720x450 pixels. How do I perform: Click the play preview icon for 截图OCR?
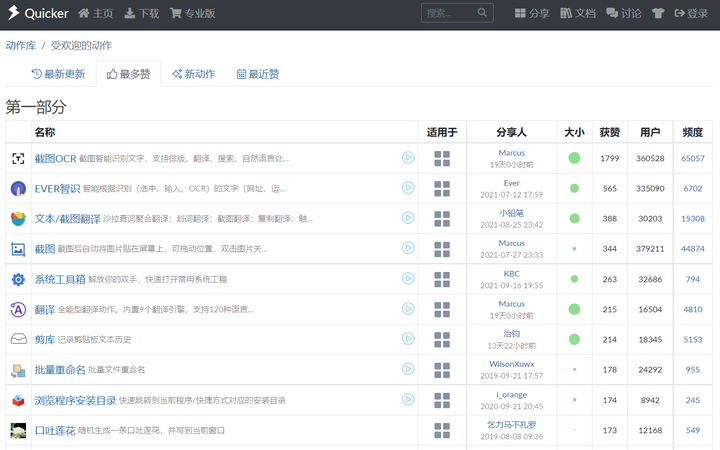pyautogui.click(x=408, y=158)
